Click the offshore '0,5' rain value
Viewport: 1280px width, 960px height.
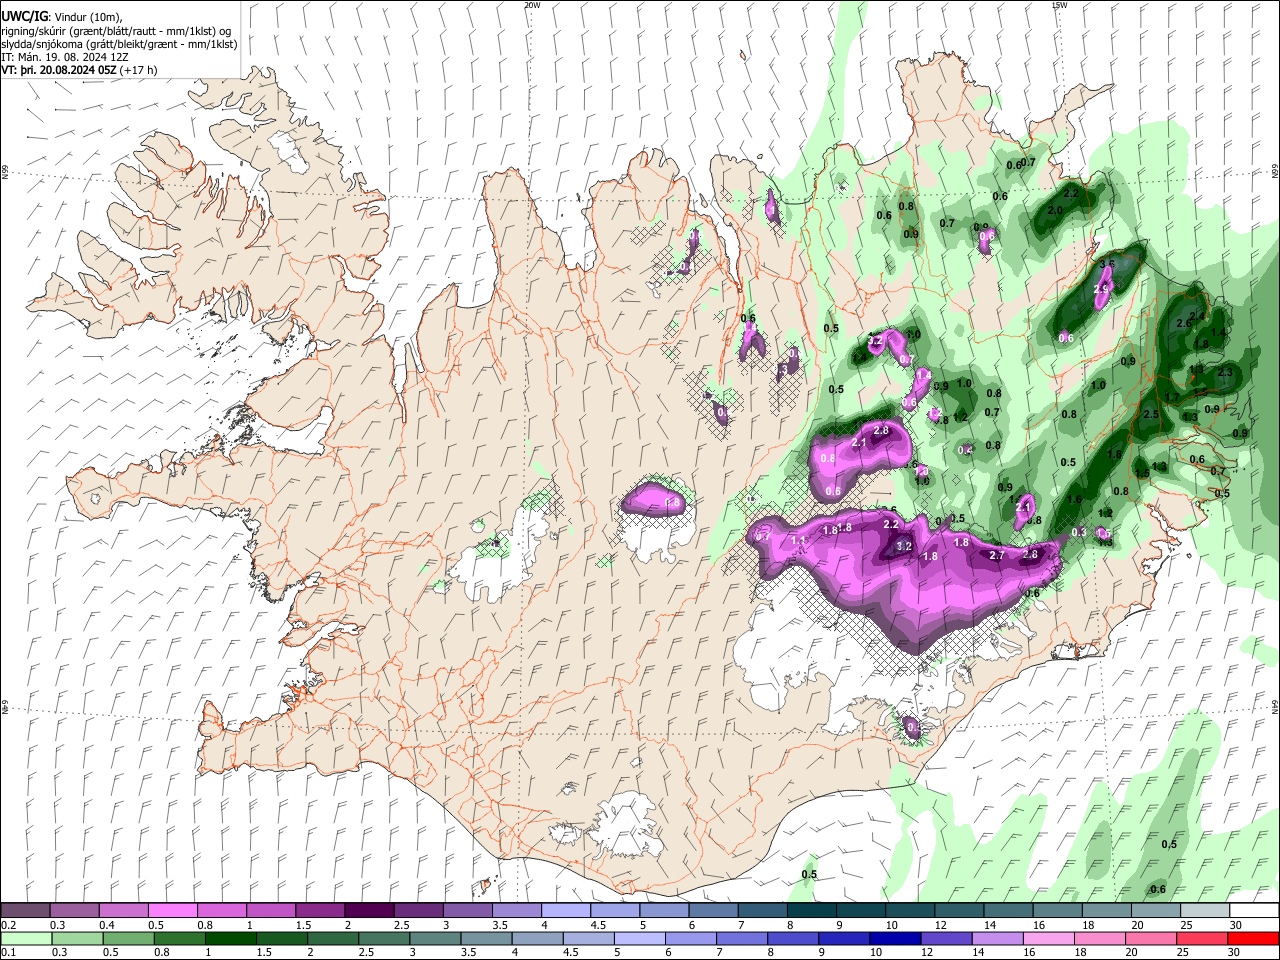[x=1169, y=844]
